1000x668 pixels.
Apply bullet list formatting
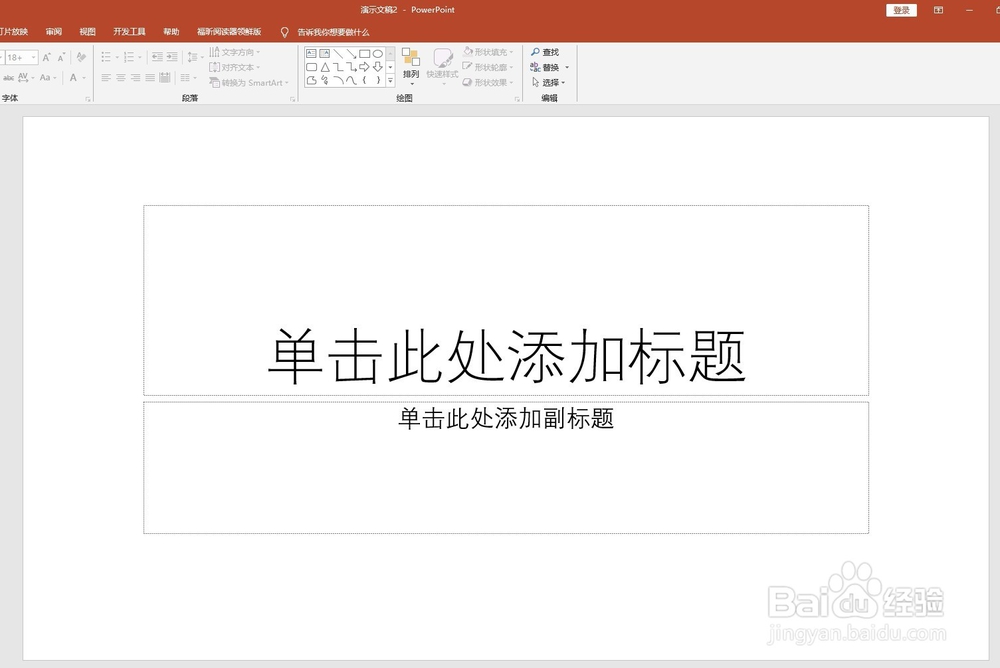[106, 57]
